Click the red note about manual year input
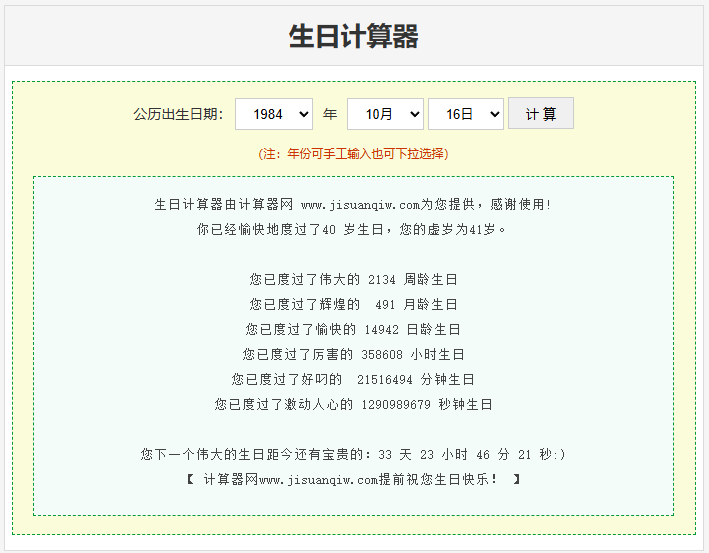 (353, 154)
